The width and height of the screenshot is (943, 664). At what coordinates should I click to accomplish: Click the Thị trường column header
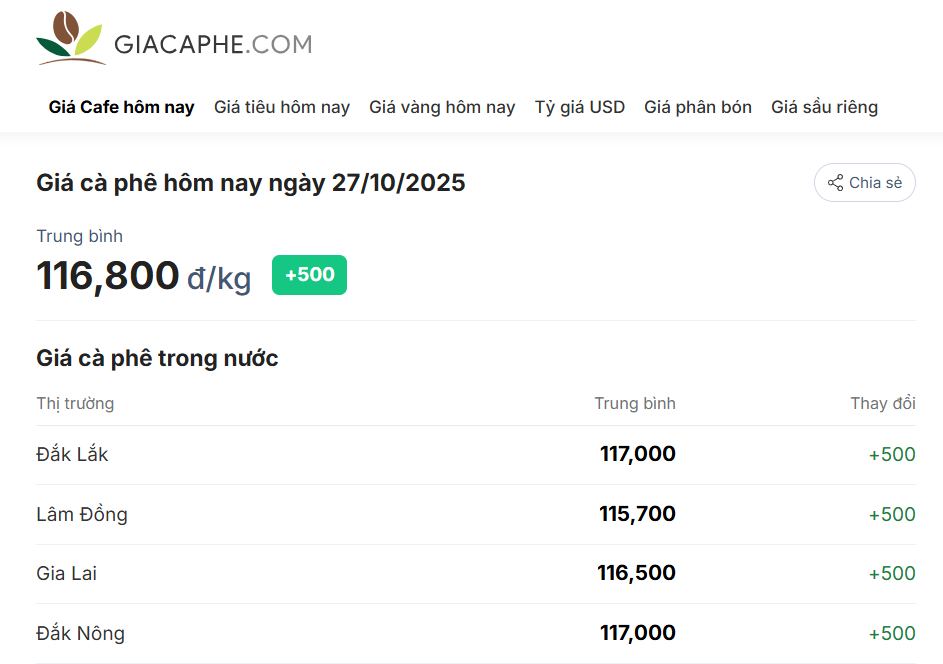point(75,403)
